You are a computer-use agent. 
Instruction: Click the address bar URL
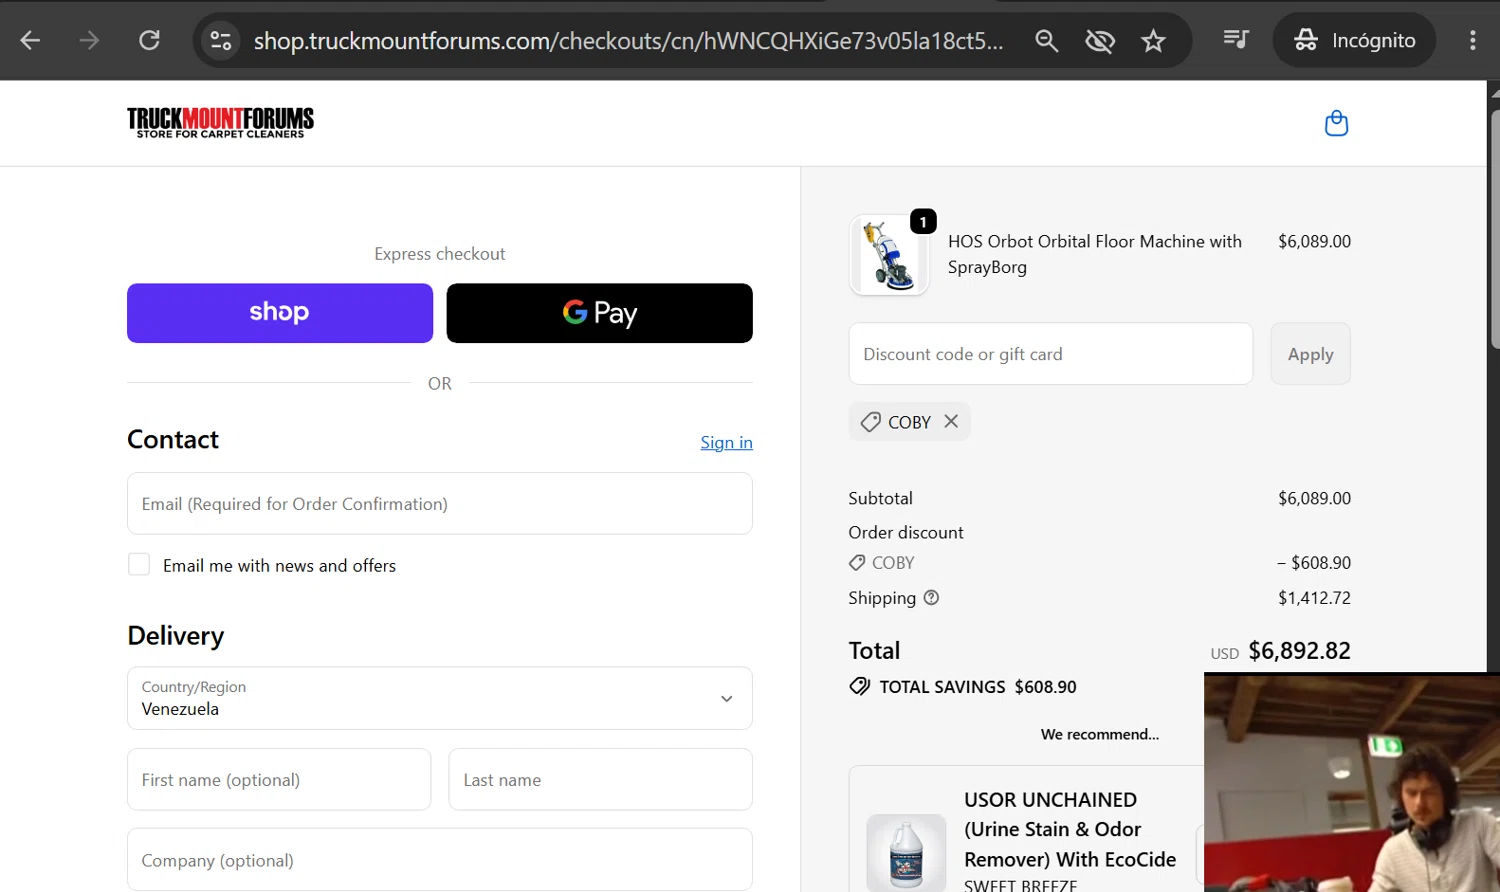pos(628,40)
